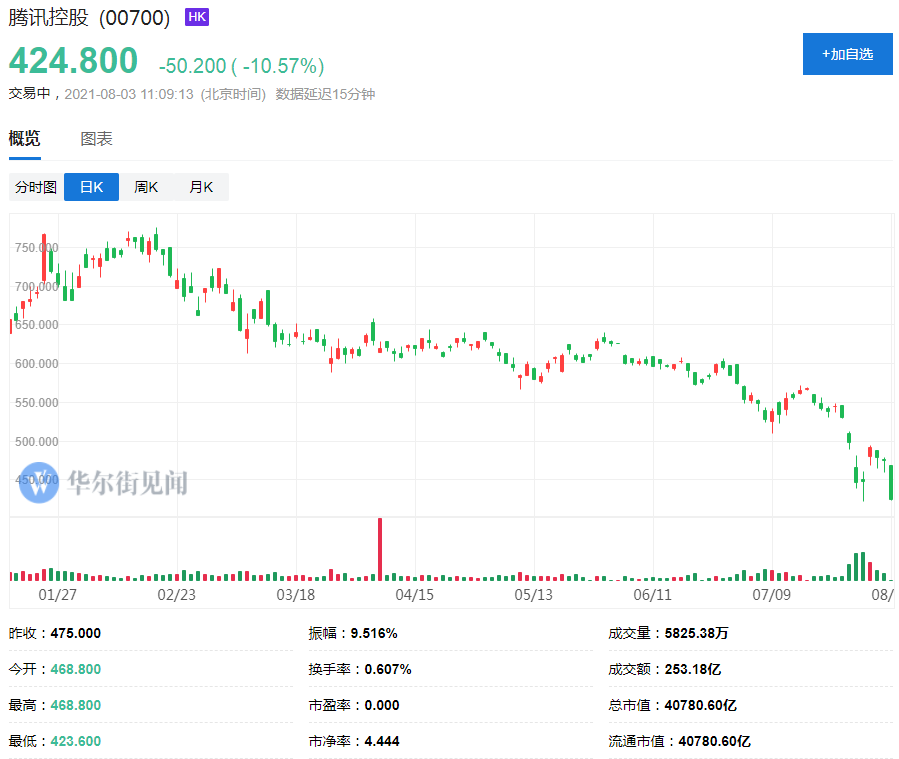Image resolution: width=899 pixels, height=759 pixels.
Task: Add stock via +加自选 button
Action: (x=847, y=54)
